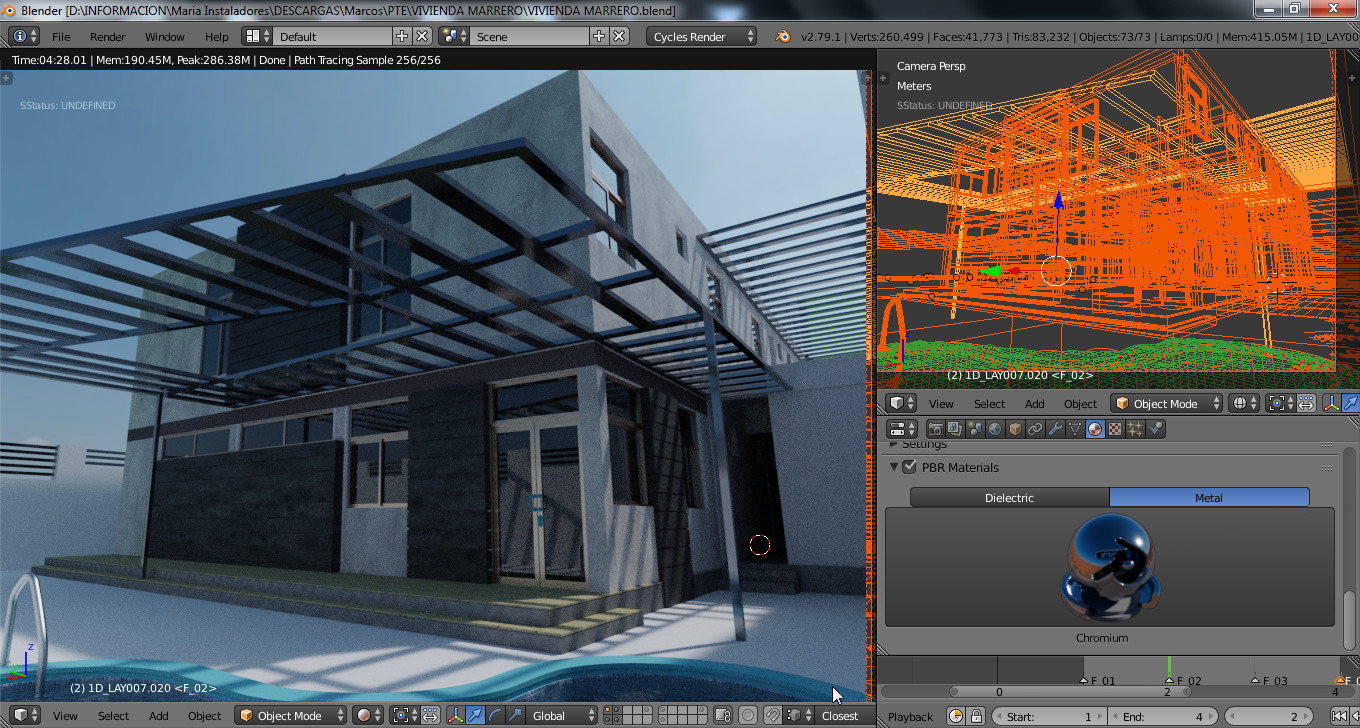Viewport: 1360px width, 728px height.
Task: Open the Physics properties tab icon
Action: (x=1156, y=429)
